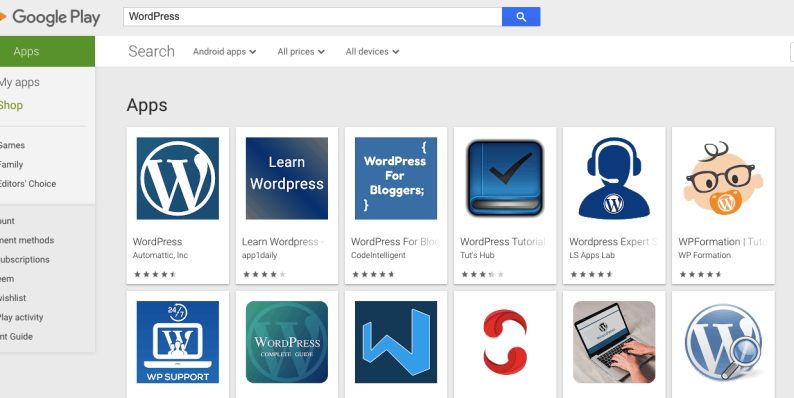Open WordPress For Bloggers app icon

(x=396, y=178)
